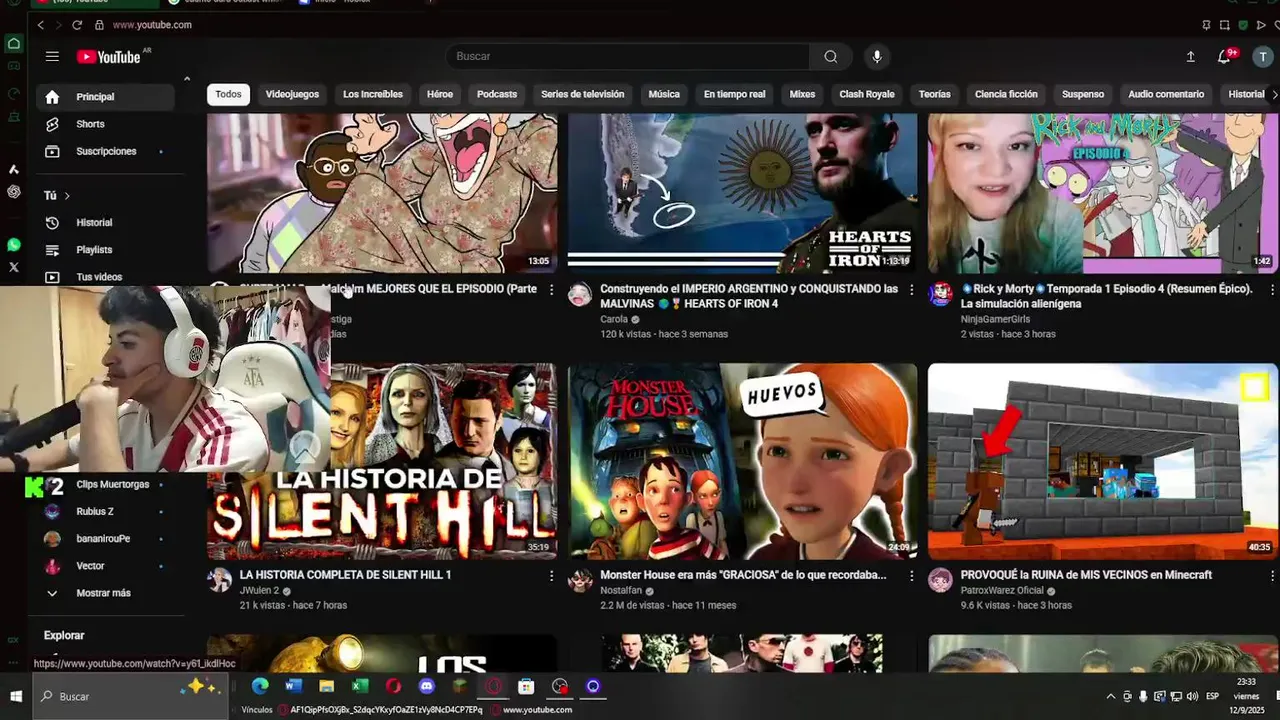This screenshot has width=1280, height=720.
Task: Open the YouTube hamburger guide menu
Action: (52, 57)
